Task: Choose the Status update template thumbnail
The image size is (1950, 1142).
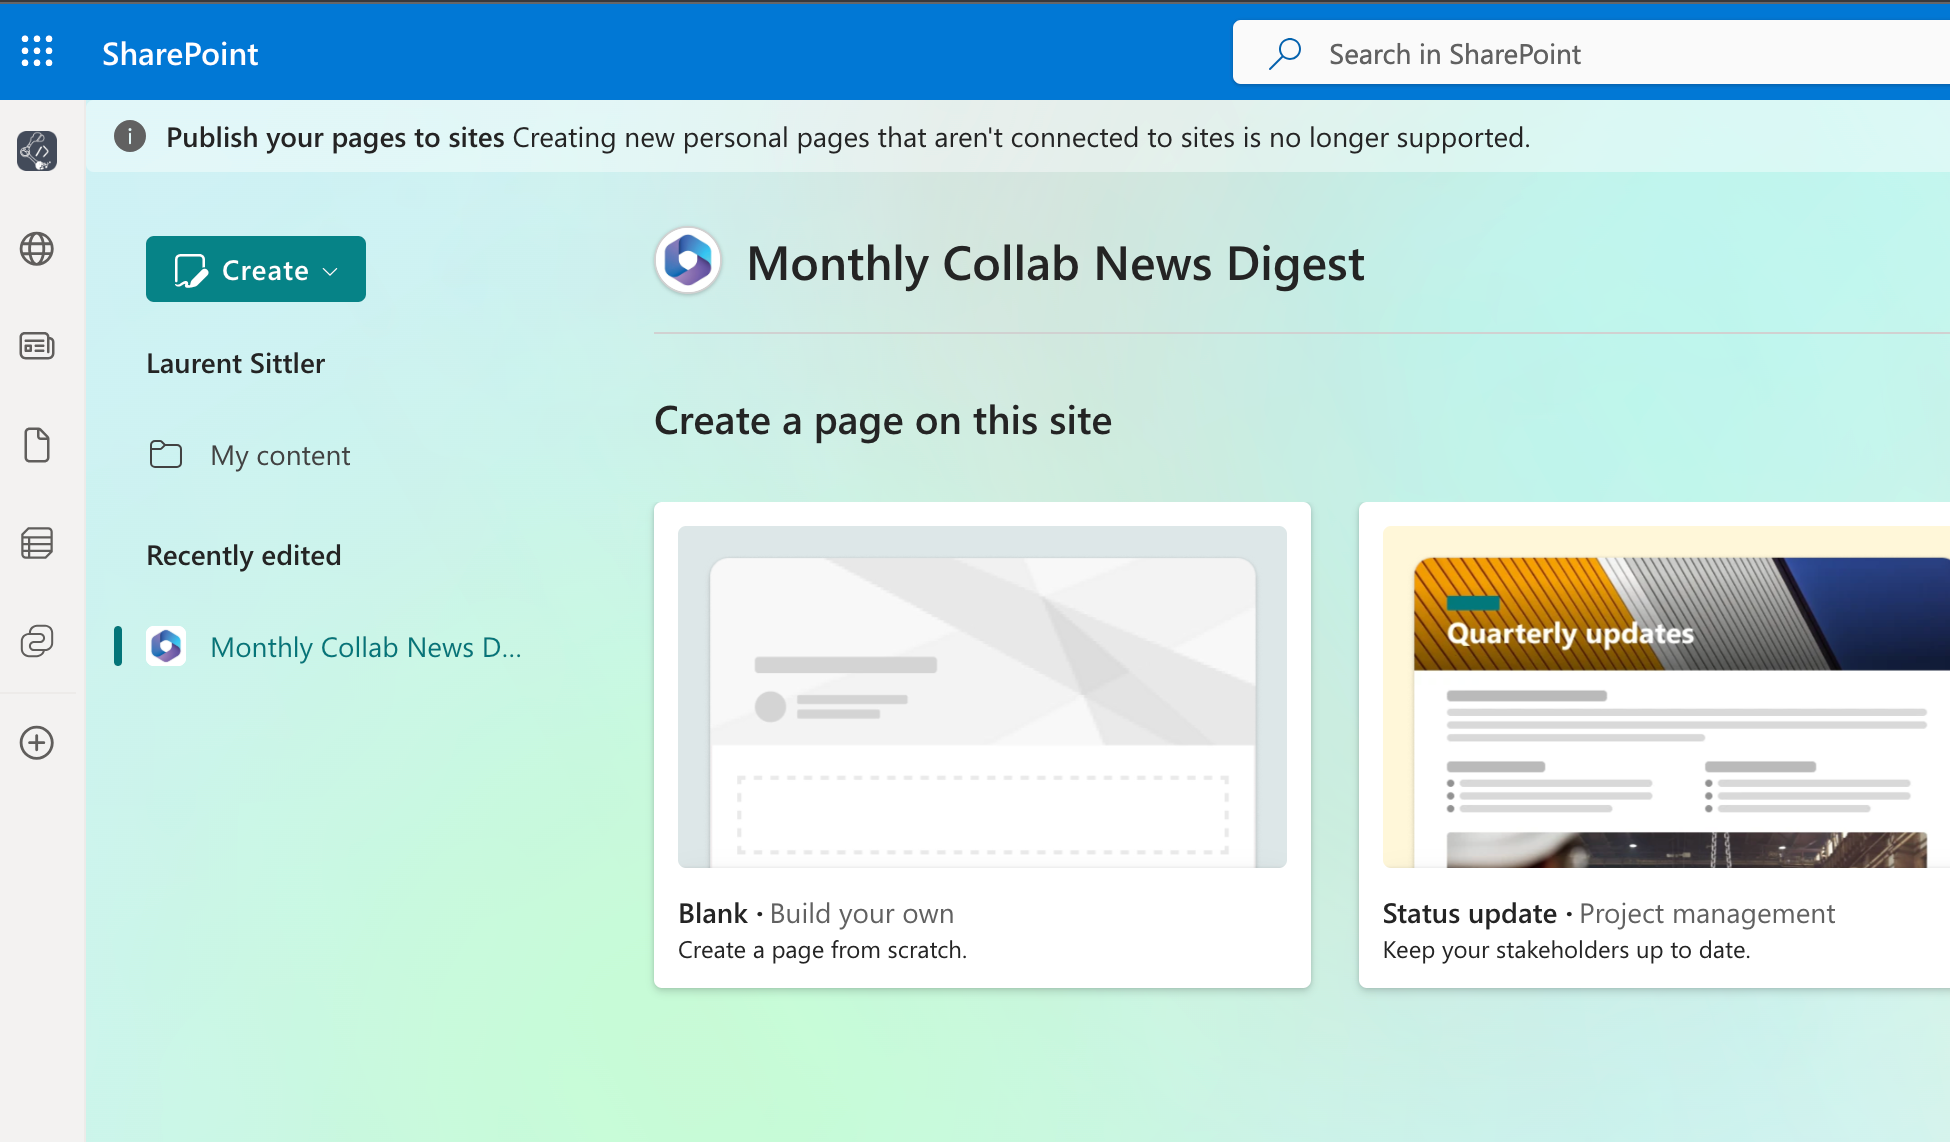Action: (x=1666, y=697)
